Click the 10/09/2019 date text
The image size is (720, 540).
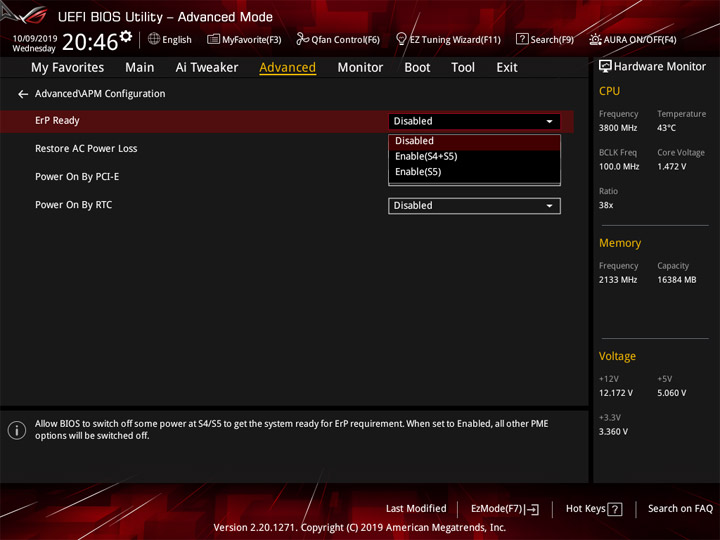[x=35, y=39]
